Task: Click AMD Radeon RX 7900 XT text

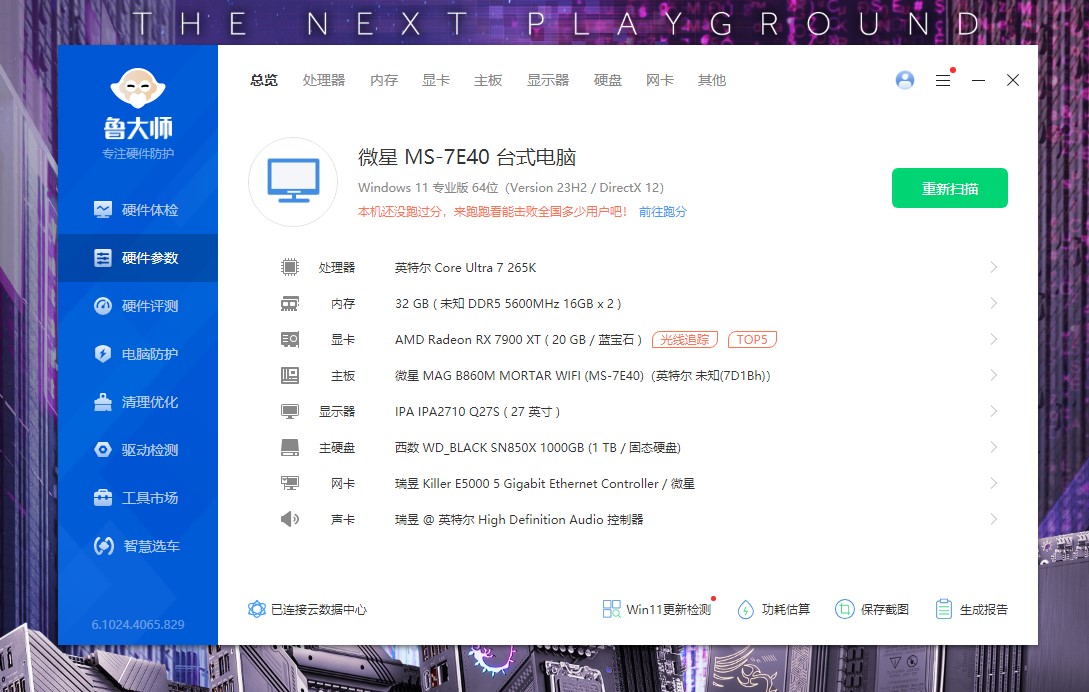Action: coord(518,339)
